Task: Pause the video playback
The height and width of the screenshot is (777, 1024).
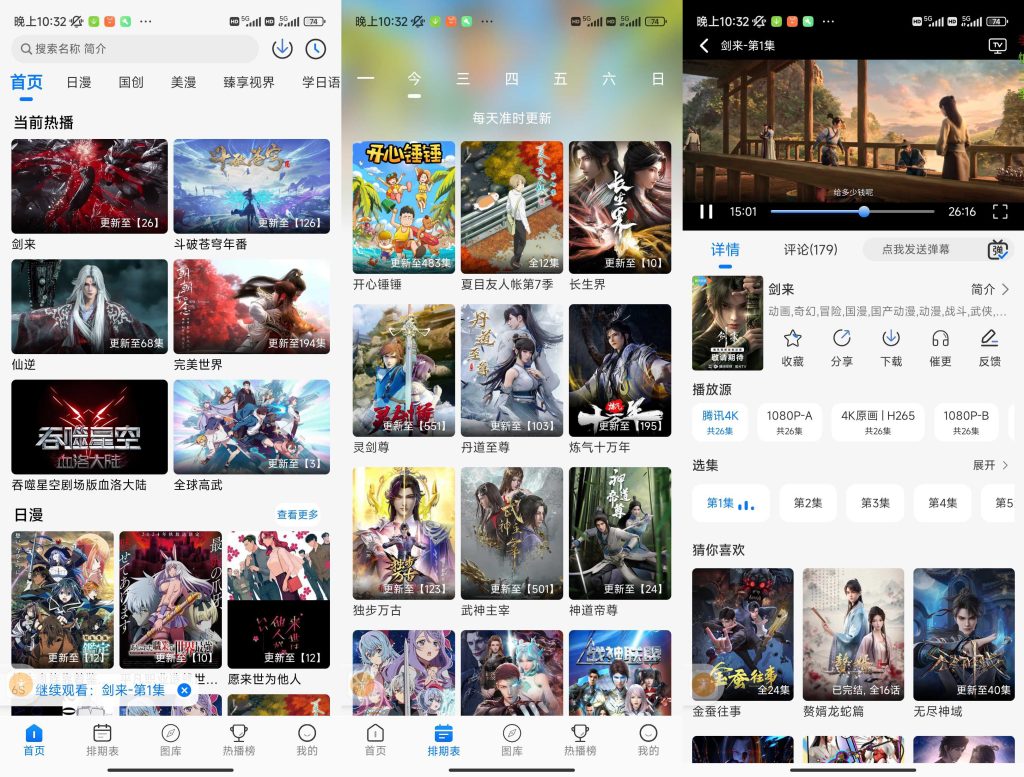Action: point(706,212)
